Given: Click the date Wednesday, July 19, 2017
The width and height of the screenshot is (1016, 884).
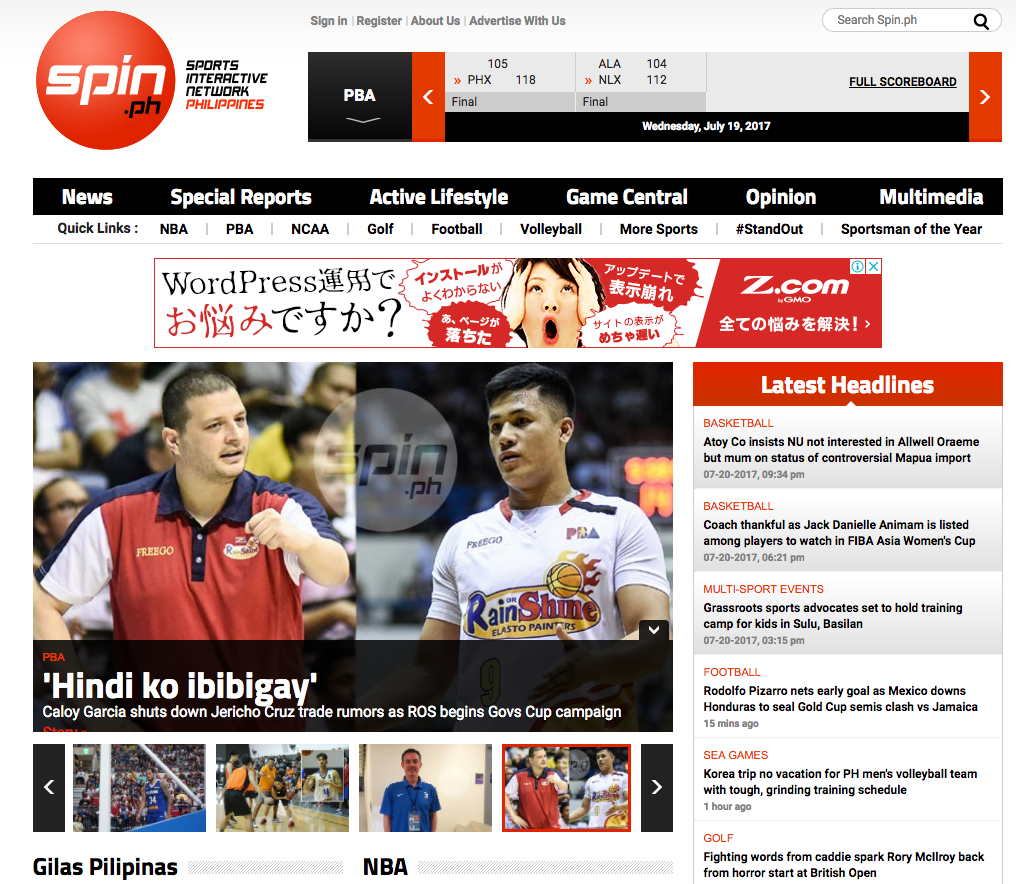Looking at the screenshot, I should click(706, 126).
